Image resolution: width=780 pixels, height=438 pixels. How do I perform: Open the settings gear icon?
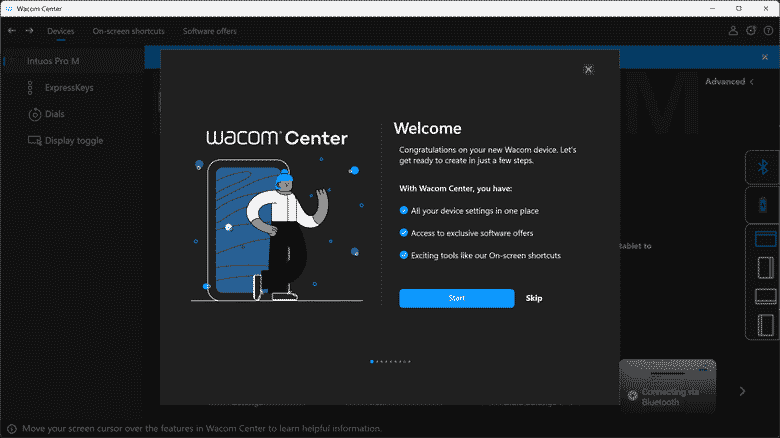coord(751,31)
